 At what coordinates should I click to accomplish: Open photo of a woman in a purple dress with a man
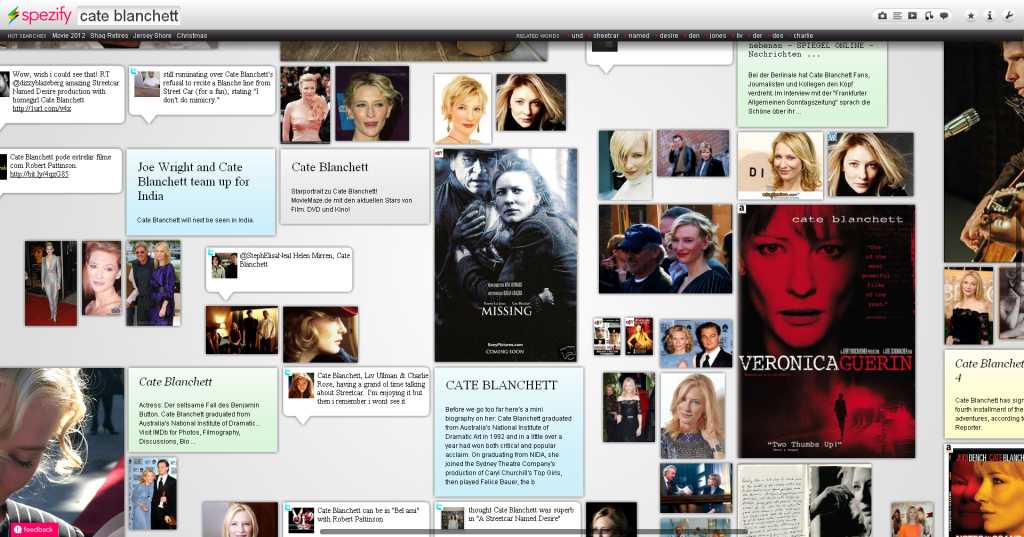(153, 283)
